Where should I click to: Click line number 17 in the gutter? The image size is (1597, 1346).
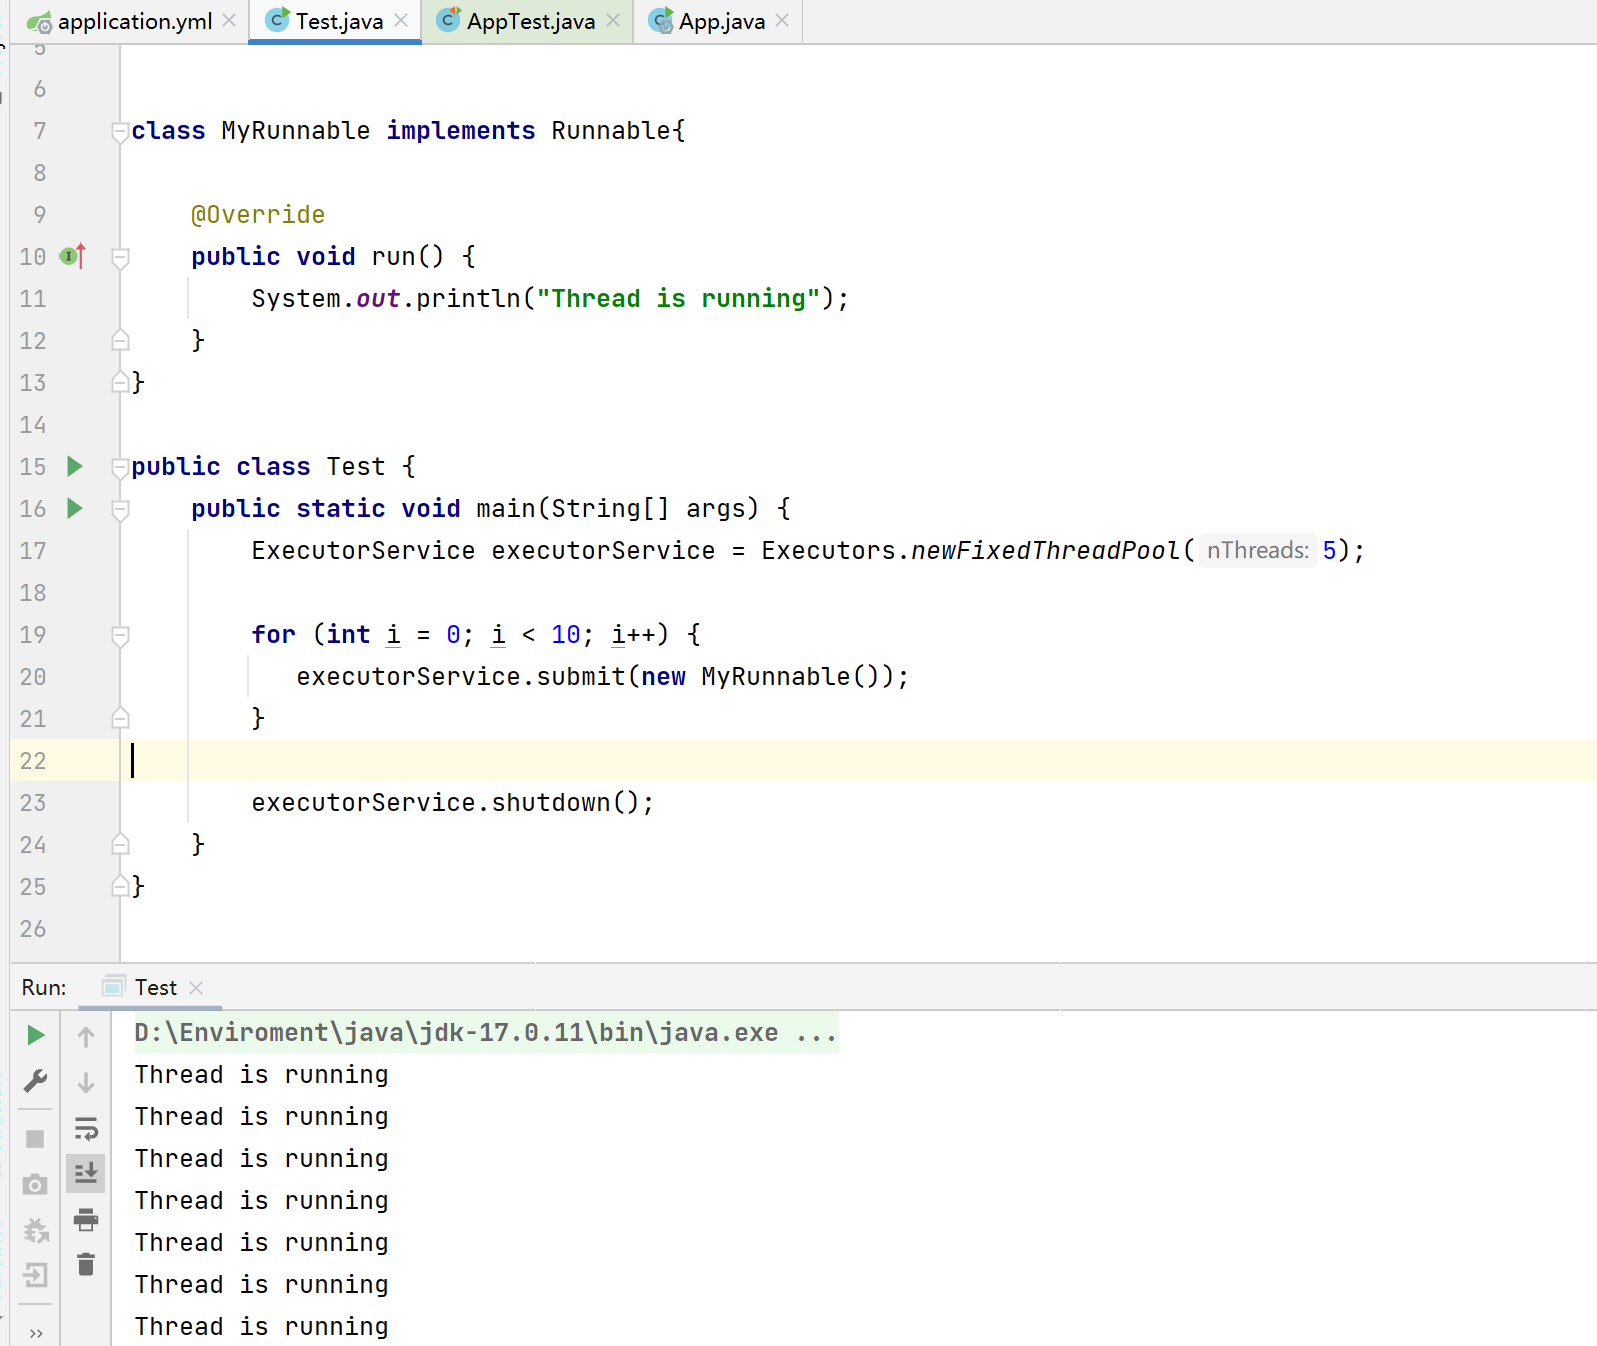33,551
